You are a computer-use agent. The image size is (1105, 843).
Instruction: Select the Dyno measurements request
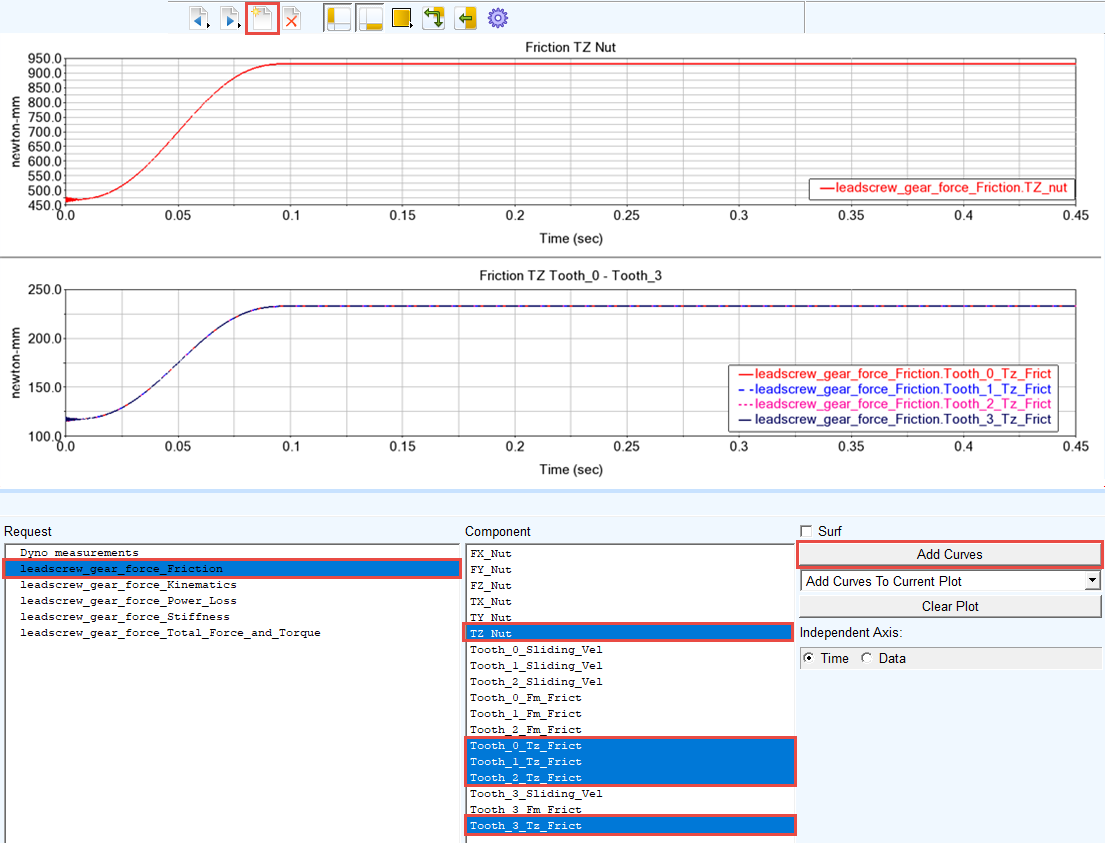79,553
